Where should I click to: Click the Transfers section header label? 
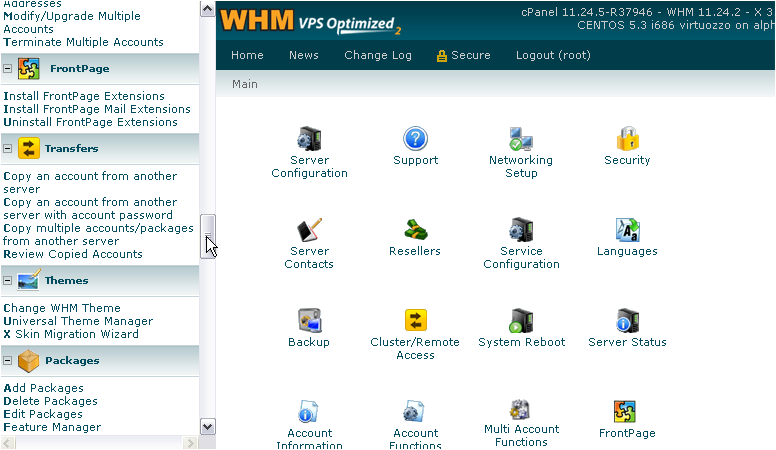pyautogui.click(x=72, y=148)
